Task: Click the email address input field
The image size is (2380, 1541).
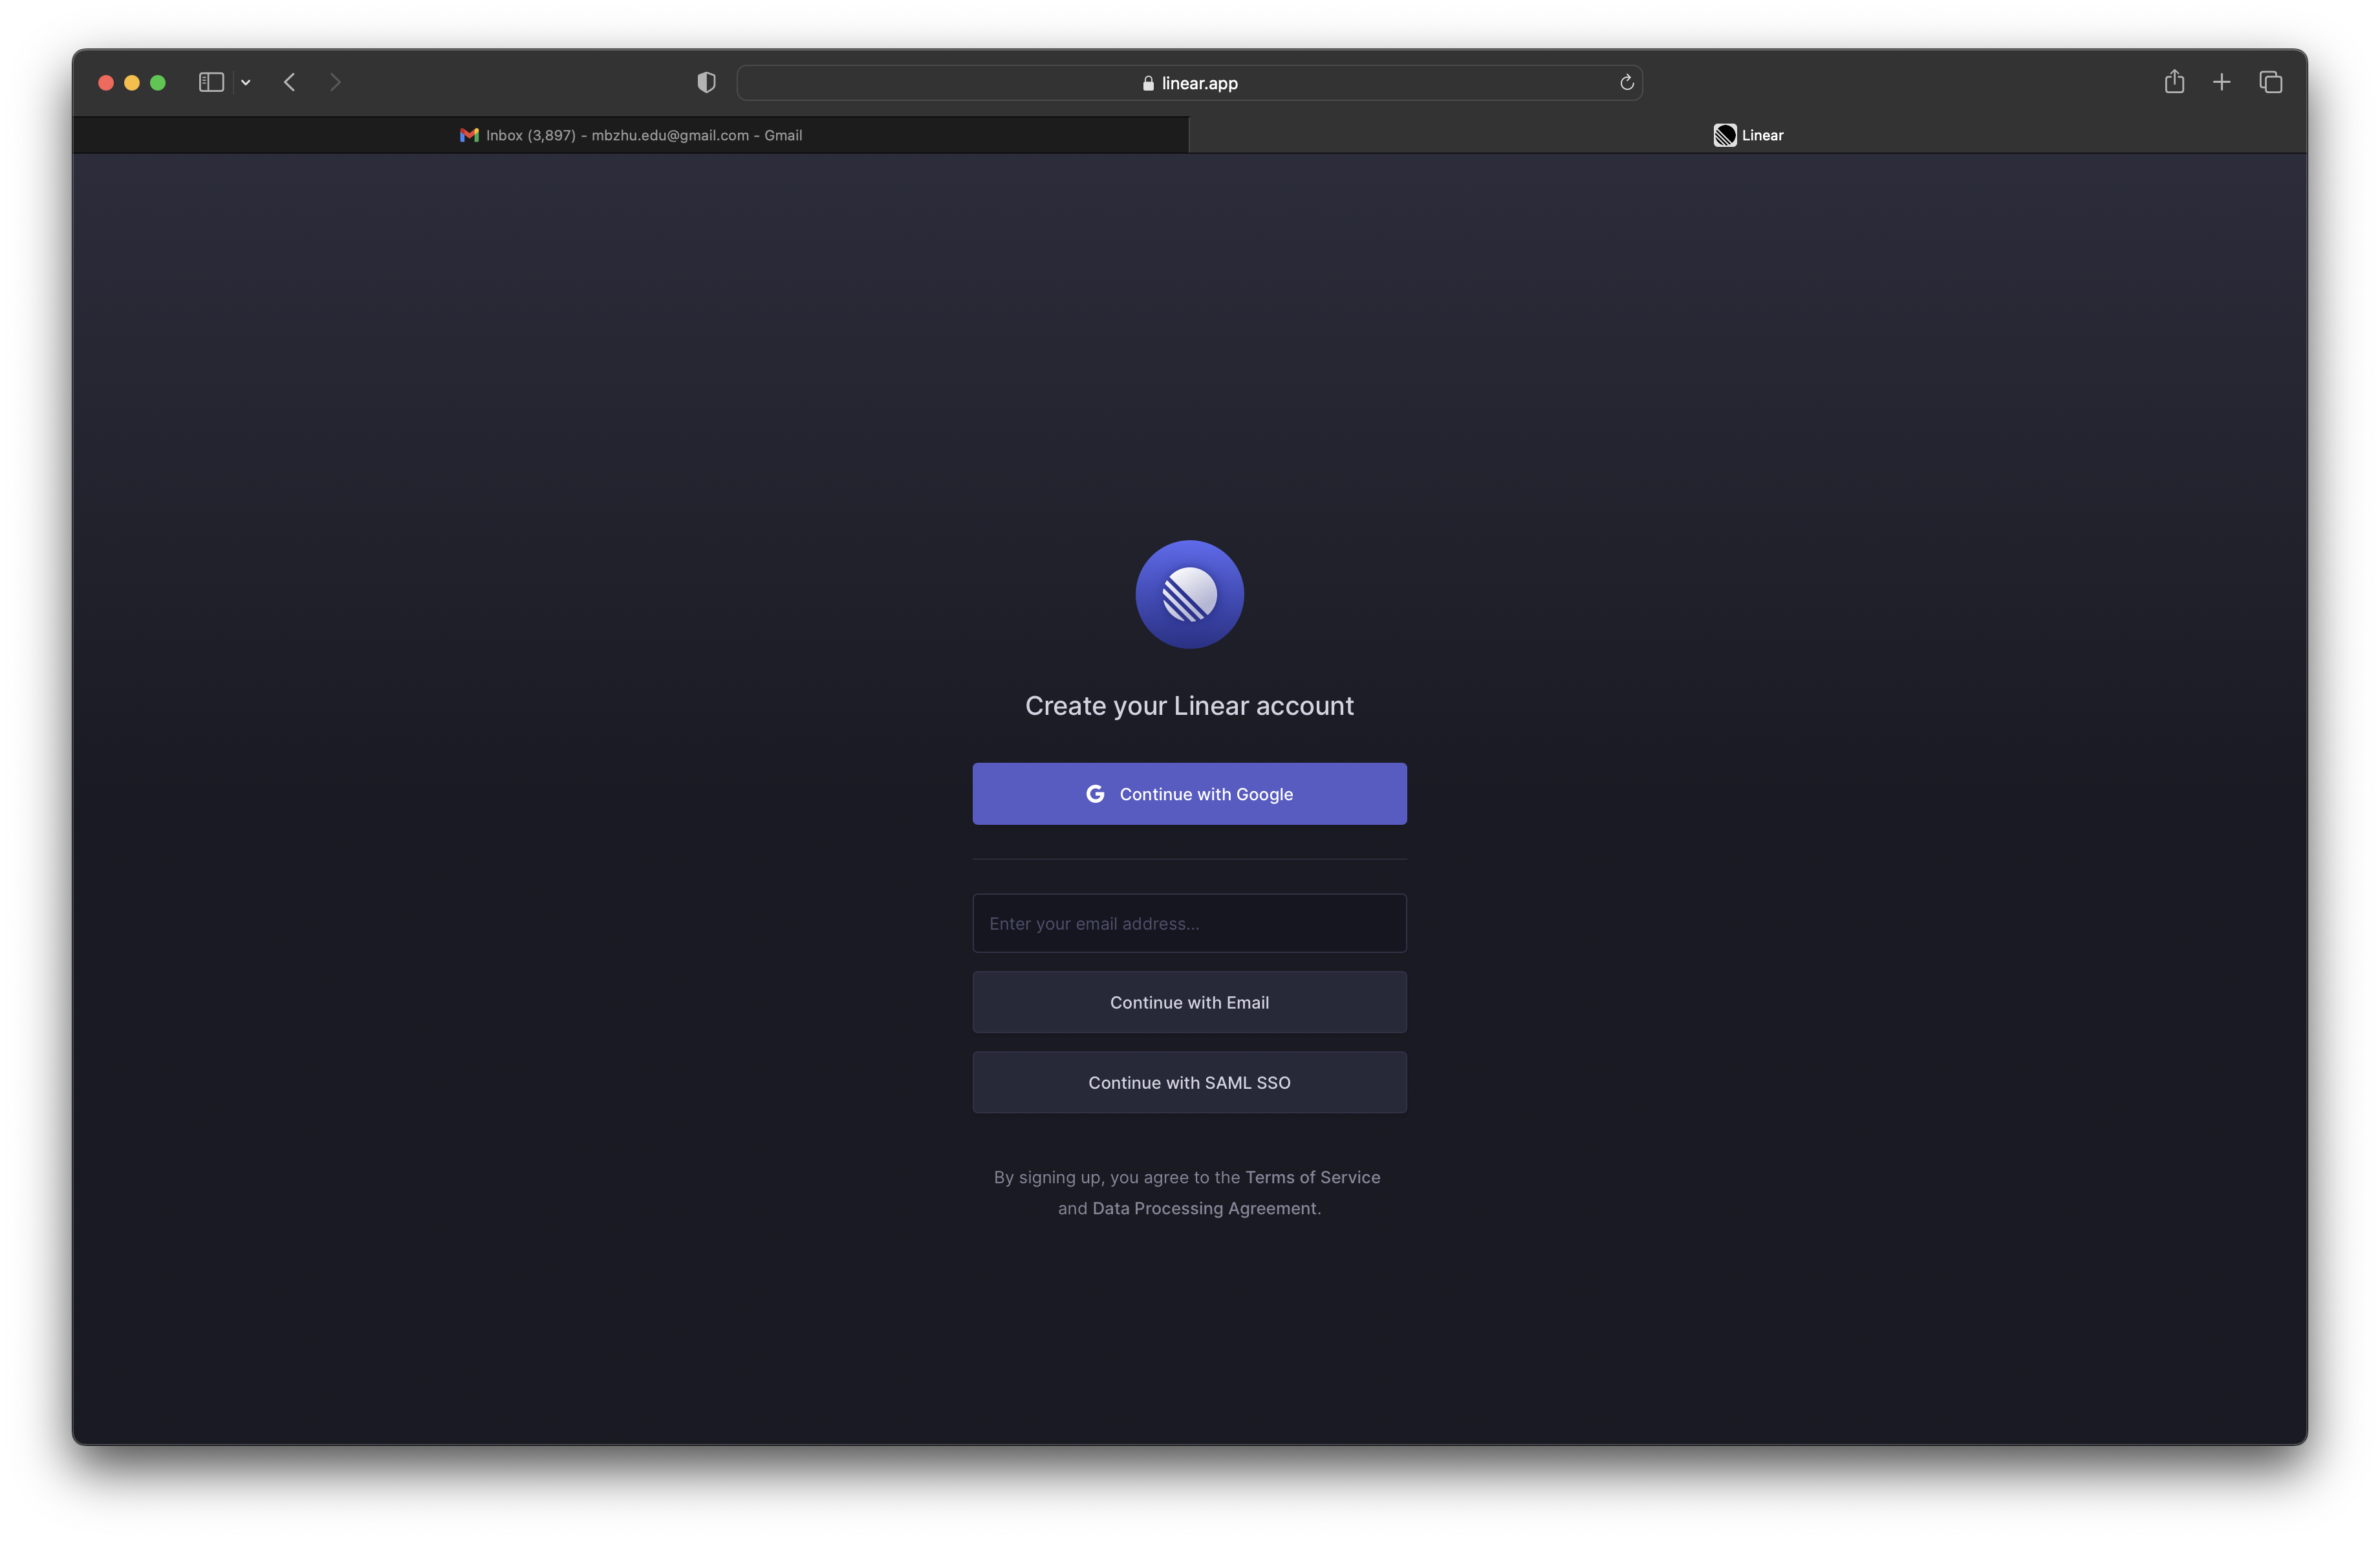Action: click(x=1189, y=923)
